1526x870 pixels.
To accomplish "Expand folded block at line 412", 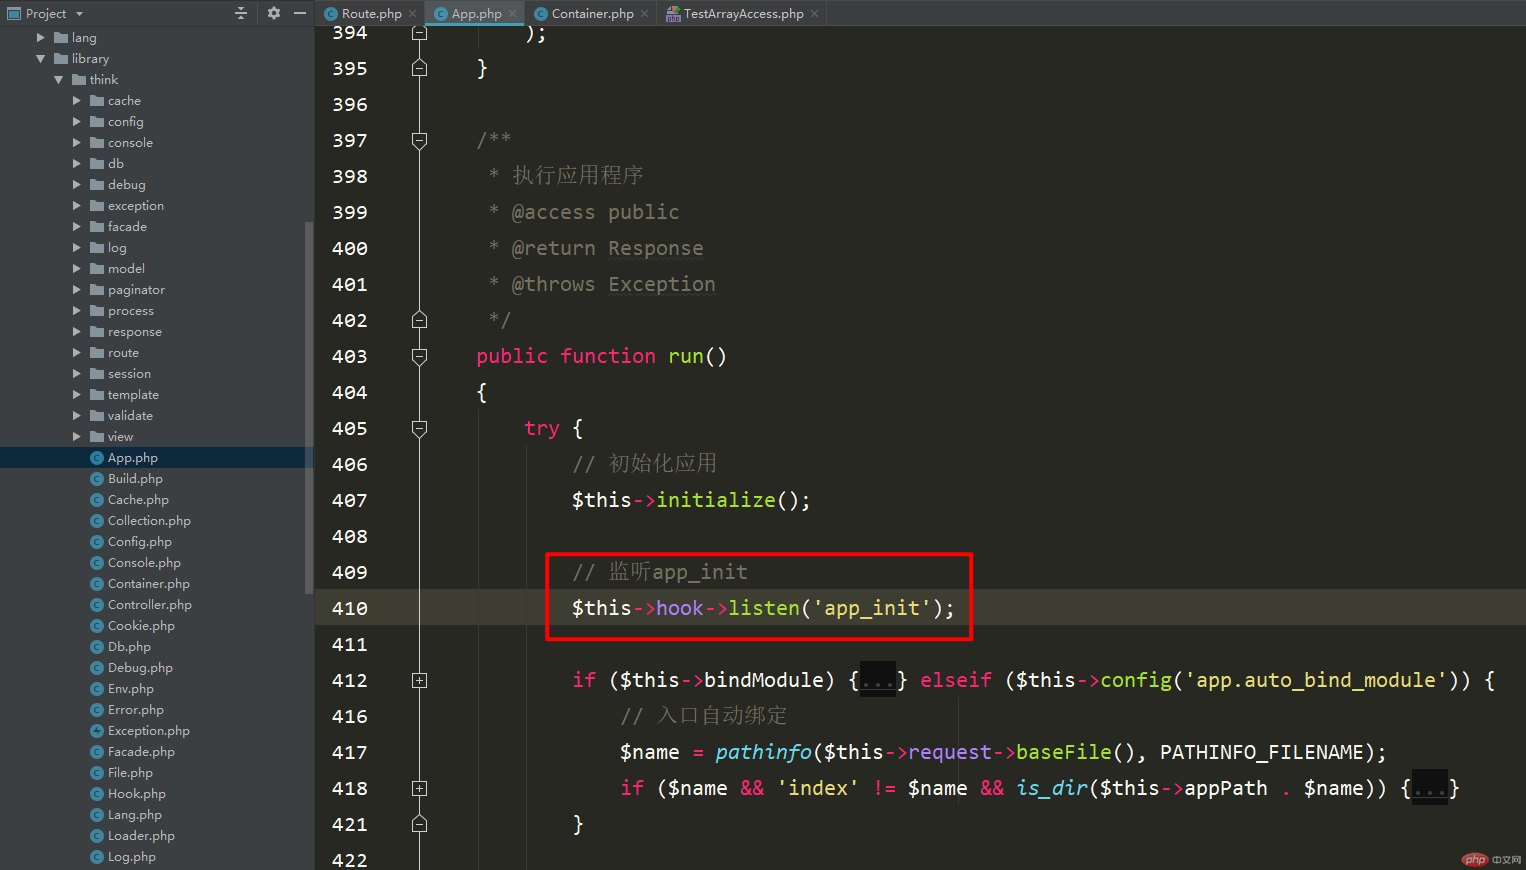I will coord(420,680).
